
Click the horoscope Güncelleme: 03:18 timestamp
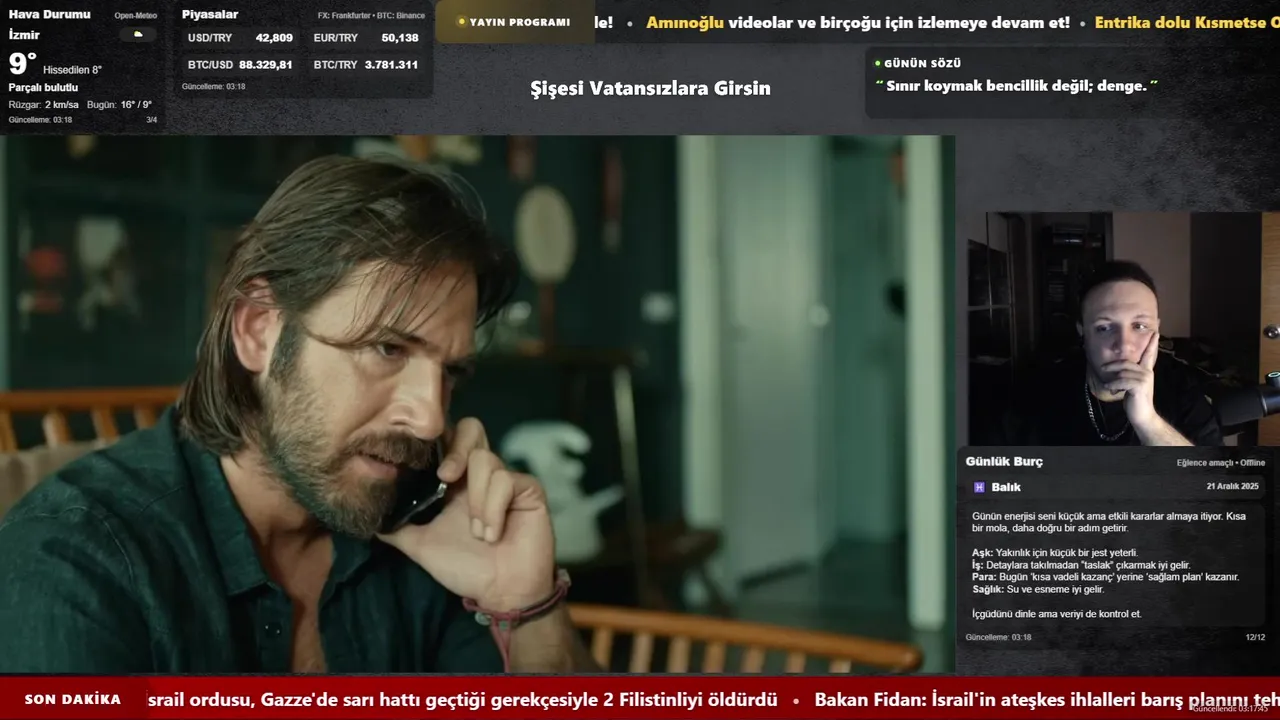[998, 637]
